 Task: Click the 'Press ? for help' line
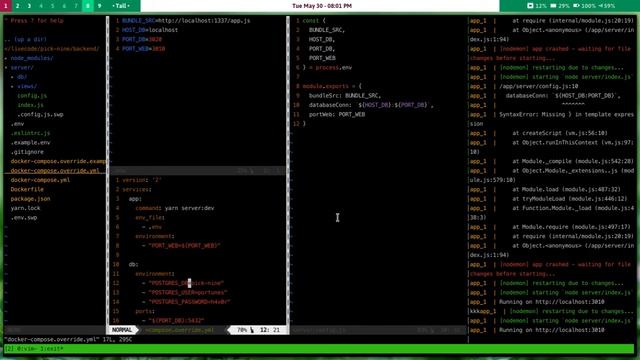[34, 20]
